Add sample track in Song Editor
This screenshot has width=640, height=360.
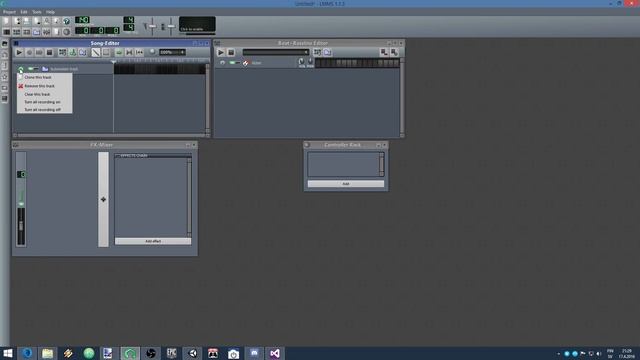[73, 52]
